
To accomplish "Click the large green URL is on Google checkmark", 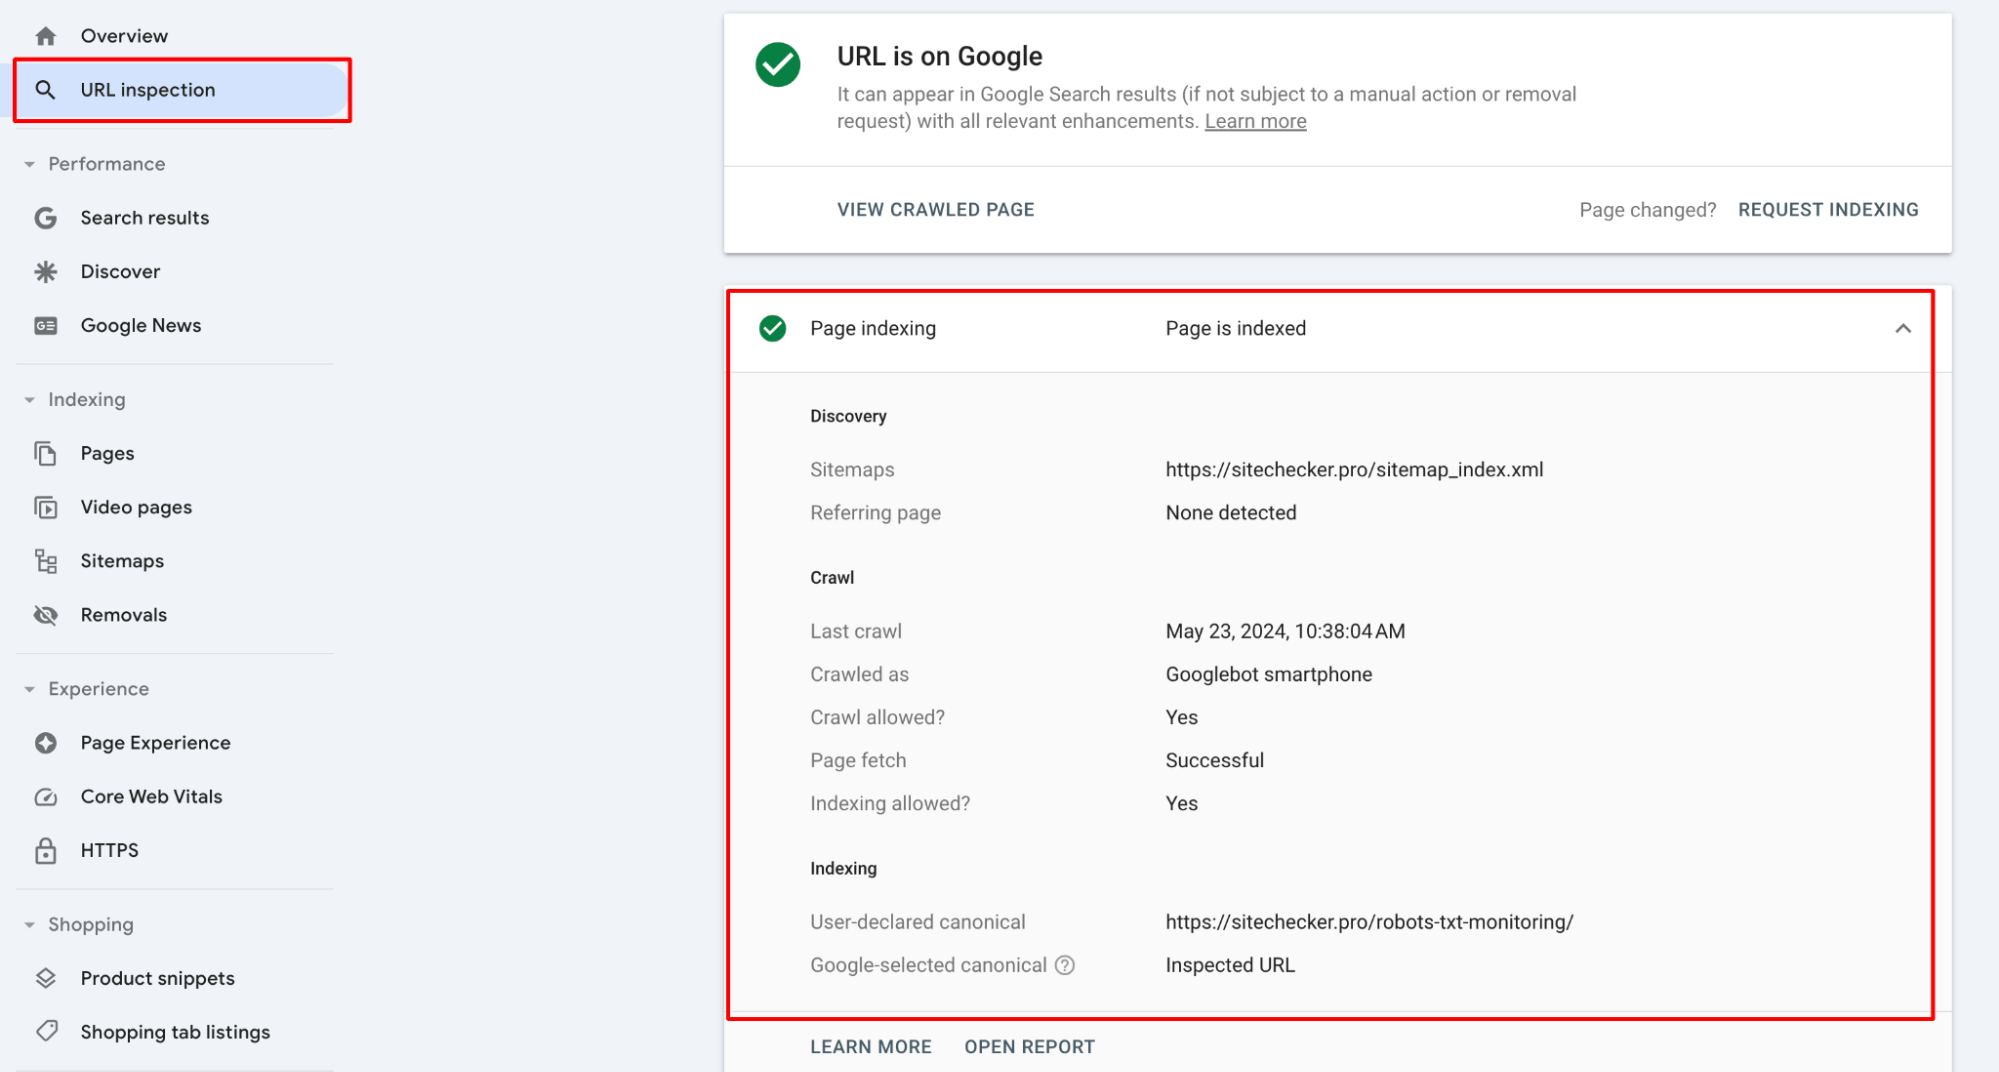I will click(x=777, y=65).
